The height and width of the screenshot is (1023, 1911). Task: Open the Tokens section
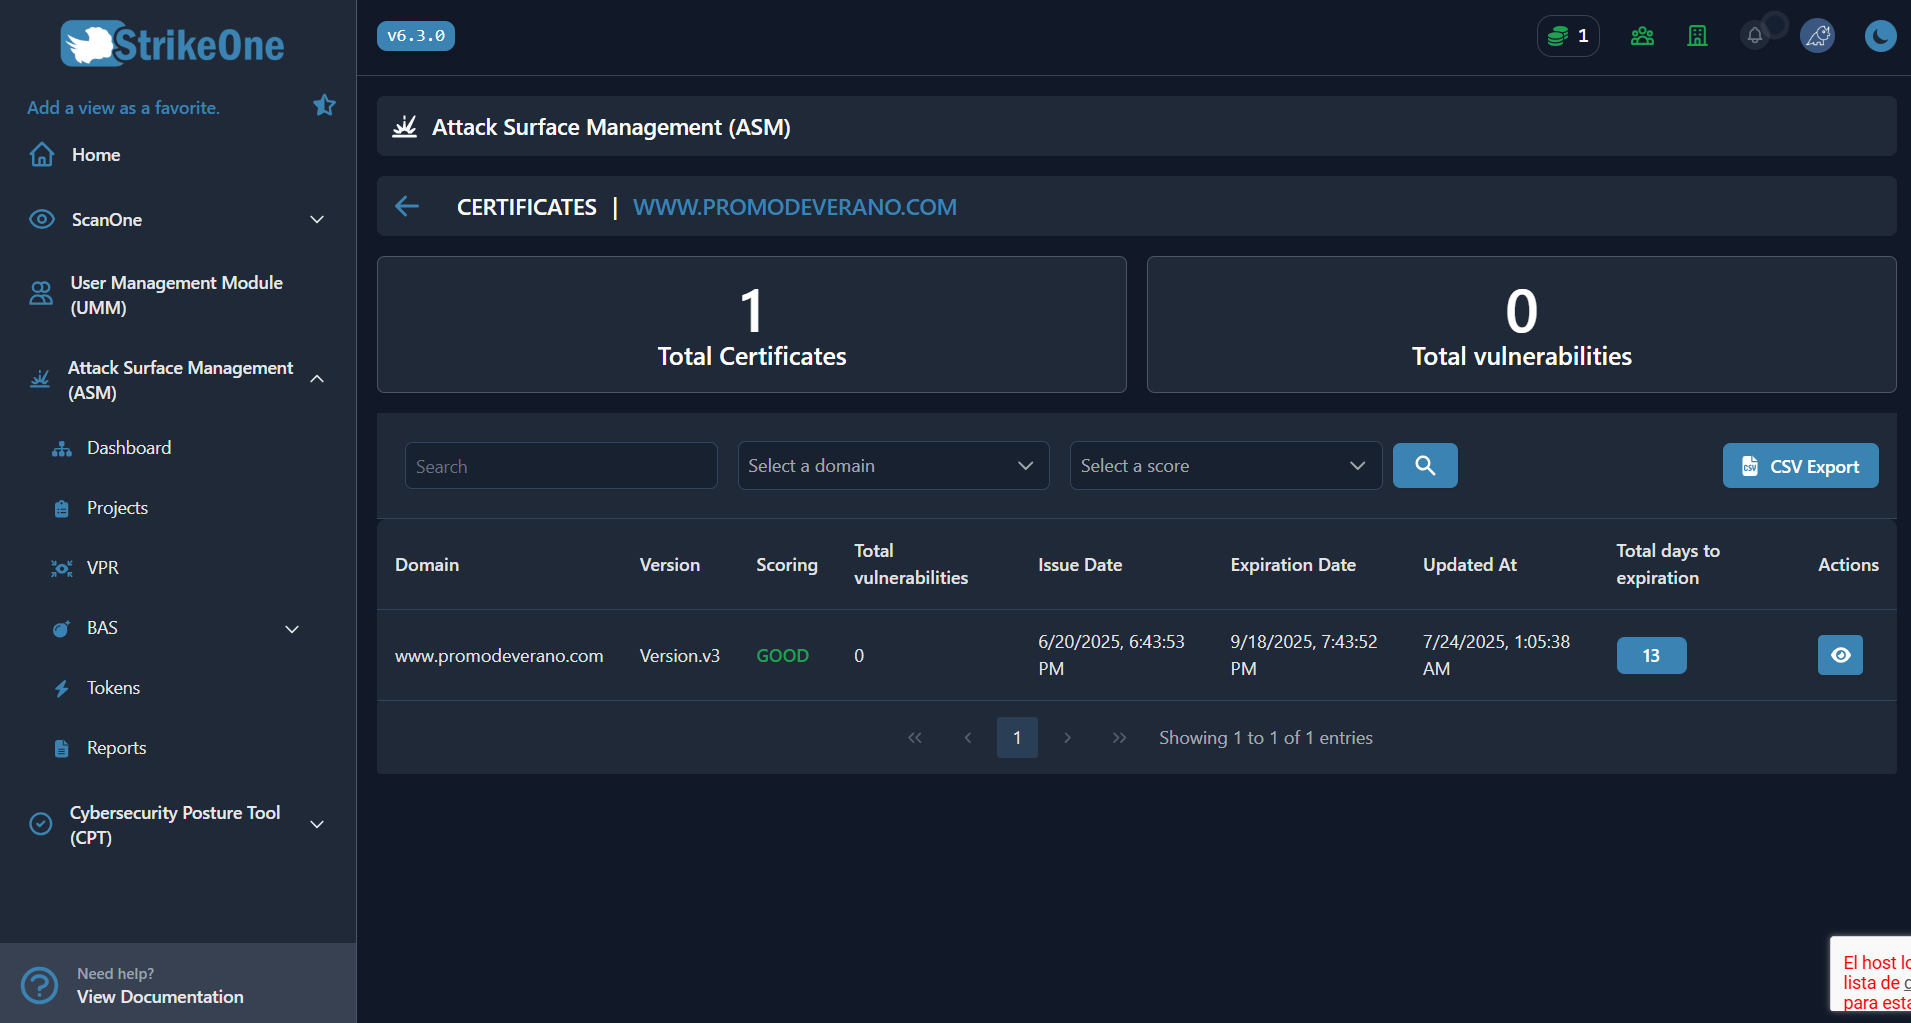(x=112, y=687)
